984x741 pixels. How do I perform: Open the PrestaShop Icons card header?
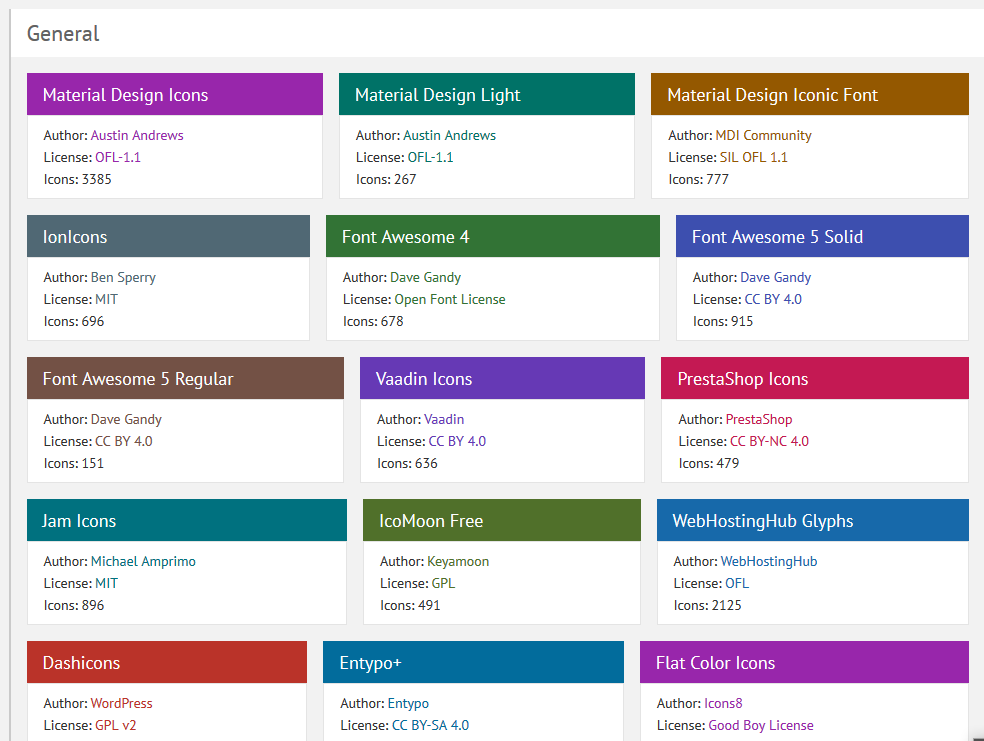815,378
